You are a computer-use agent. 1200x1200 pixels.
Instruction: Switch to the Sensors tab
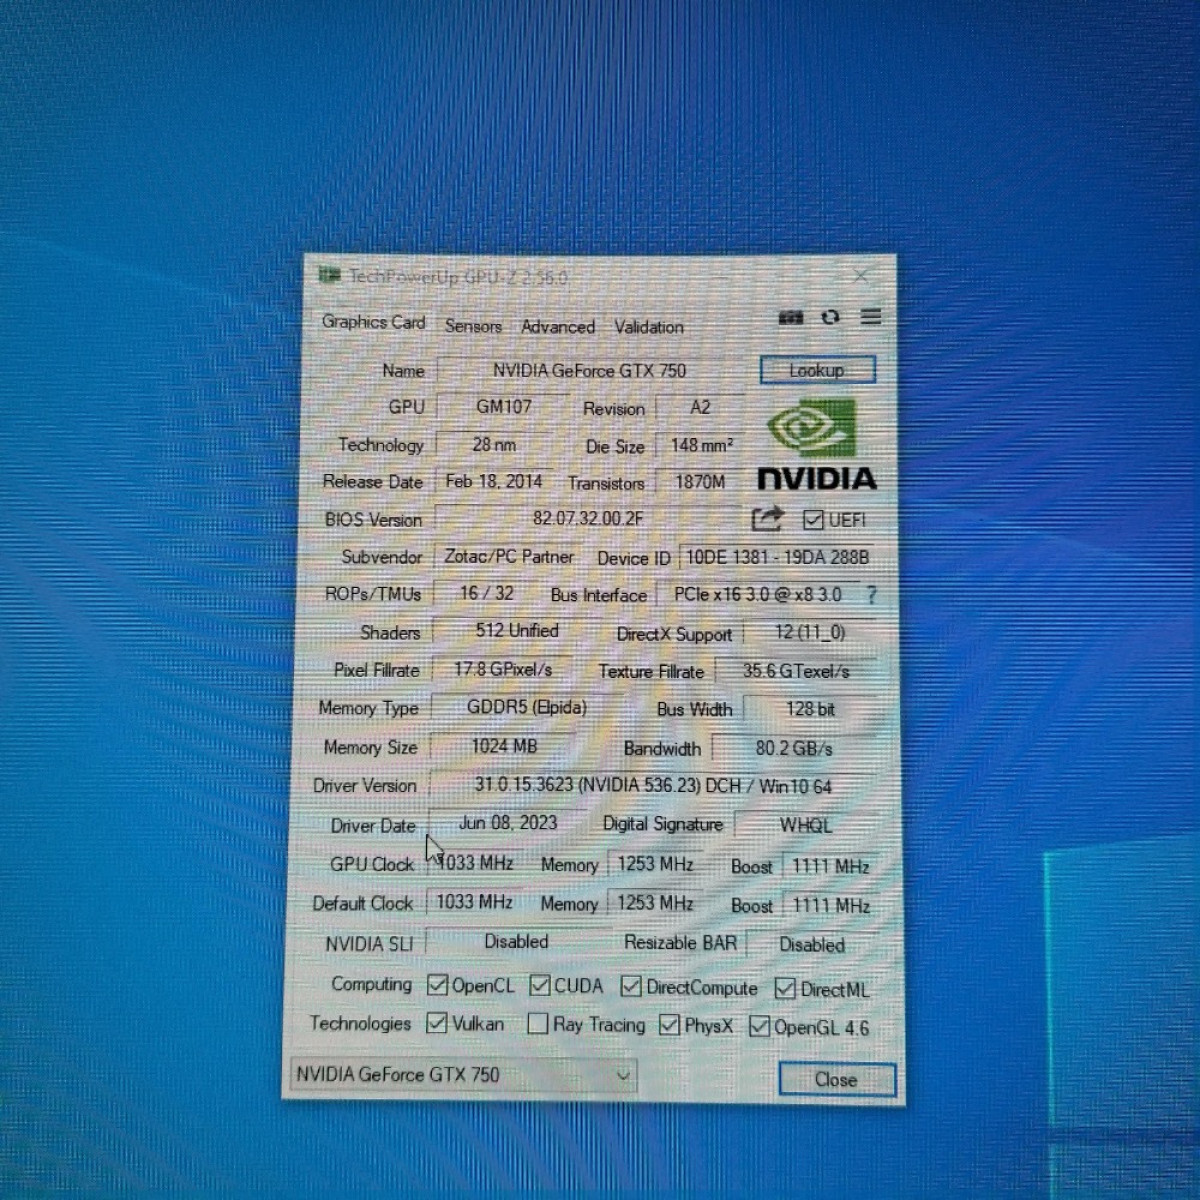[473, 326]
